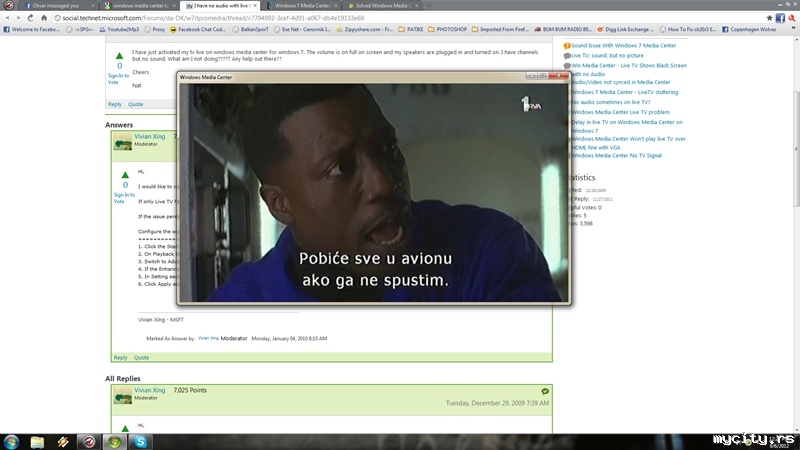Open 'Windows 7 Media Center - LiveTV stuttering' thread
This screenshot has width=800, height=450.
click(x=624, y=92)
